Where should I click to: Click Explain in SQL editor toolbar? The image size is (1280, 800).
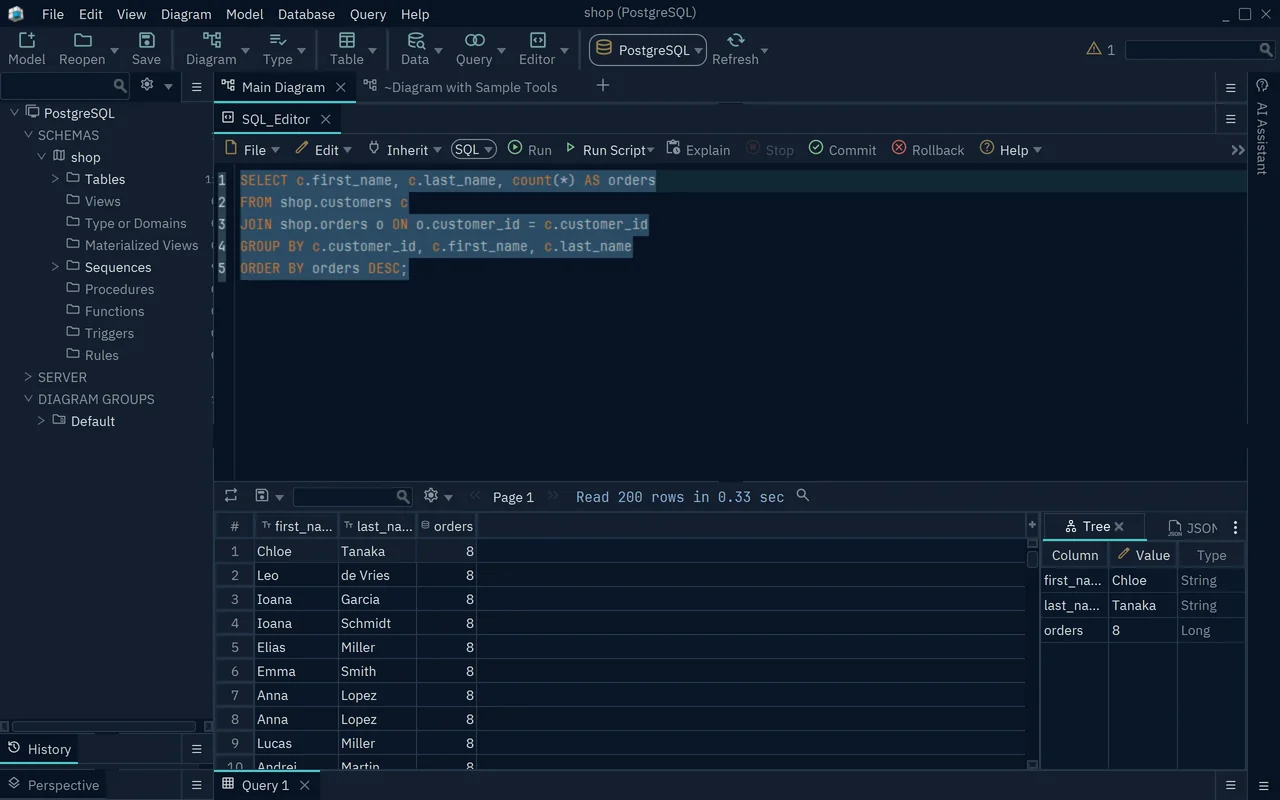pos(698,149)
